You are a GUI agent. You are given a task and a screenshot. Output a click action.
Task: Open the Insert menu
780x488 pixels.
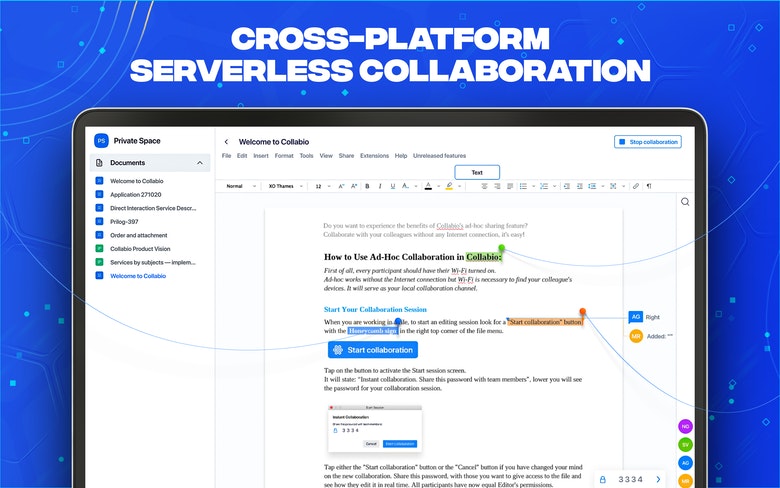click(261, 156)
